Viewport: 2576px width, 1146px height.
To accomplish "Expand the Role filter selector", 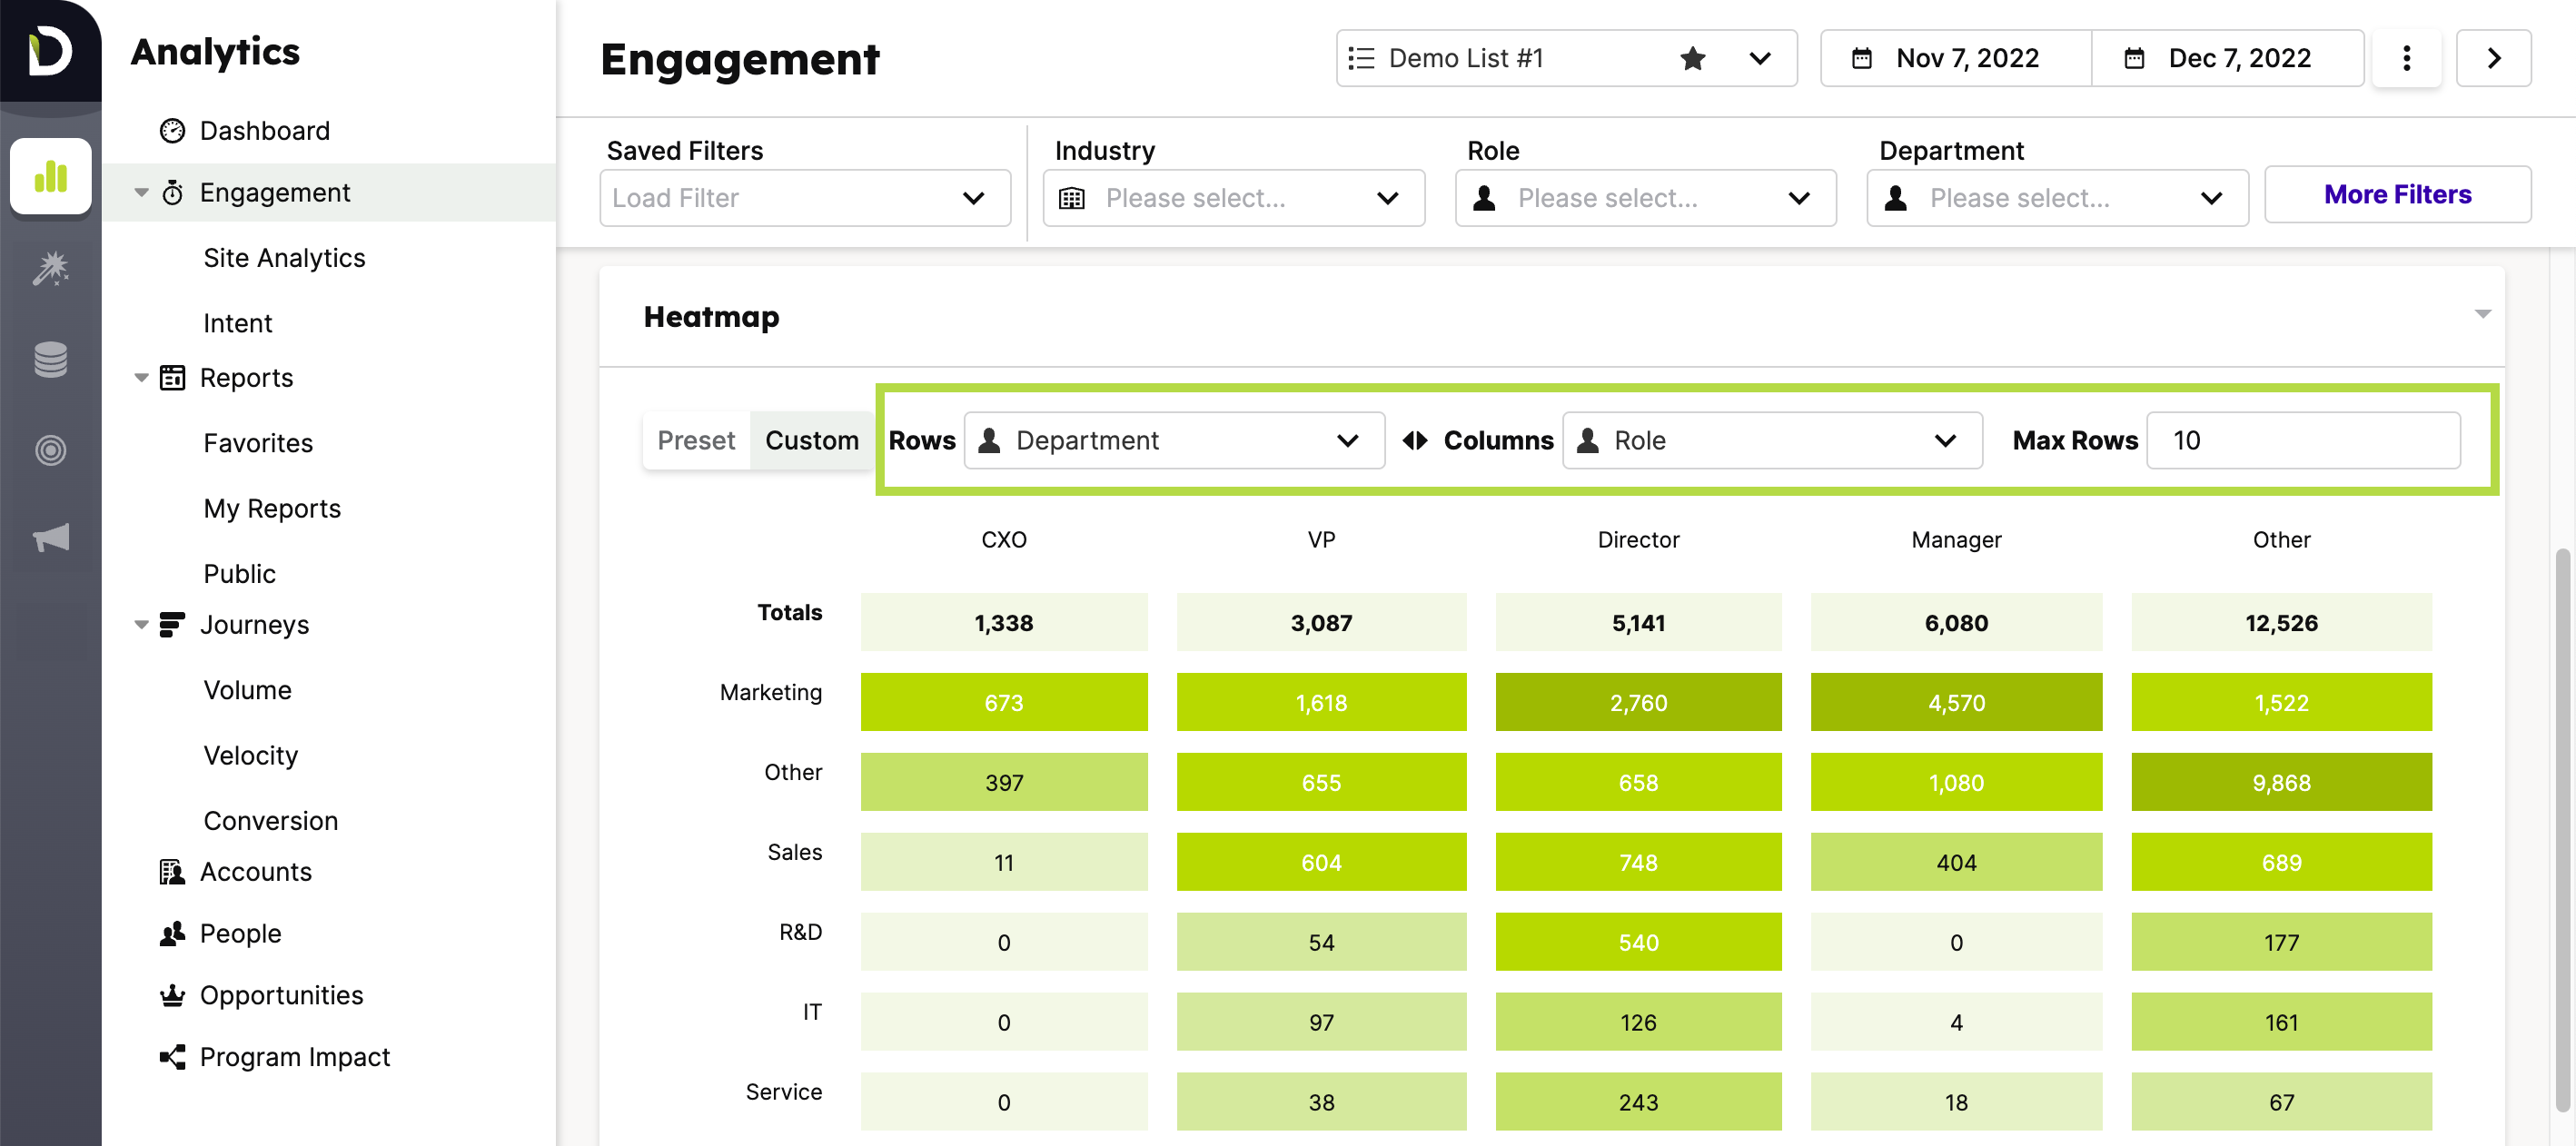I will coord(1644,198).
